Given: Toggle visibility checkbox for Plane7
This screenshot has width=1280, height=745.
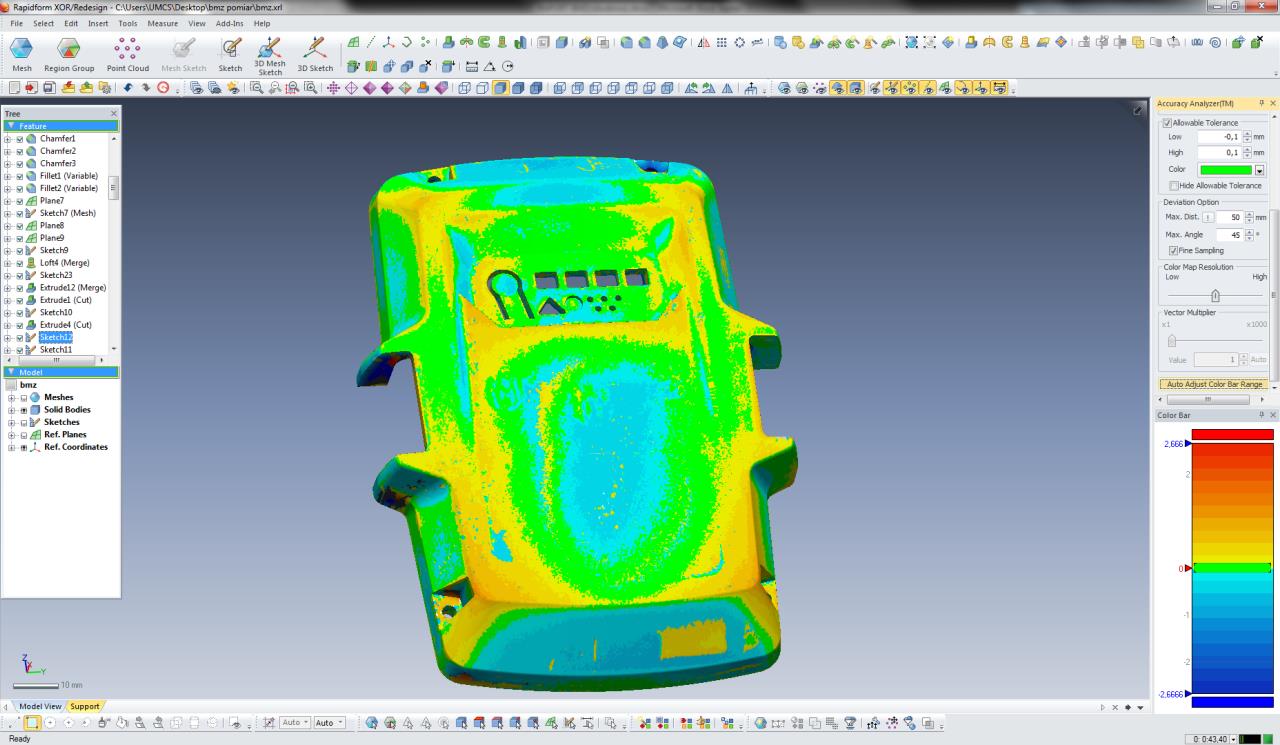Looking at the screenshot, I should point(20,201).
